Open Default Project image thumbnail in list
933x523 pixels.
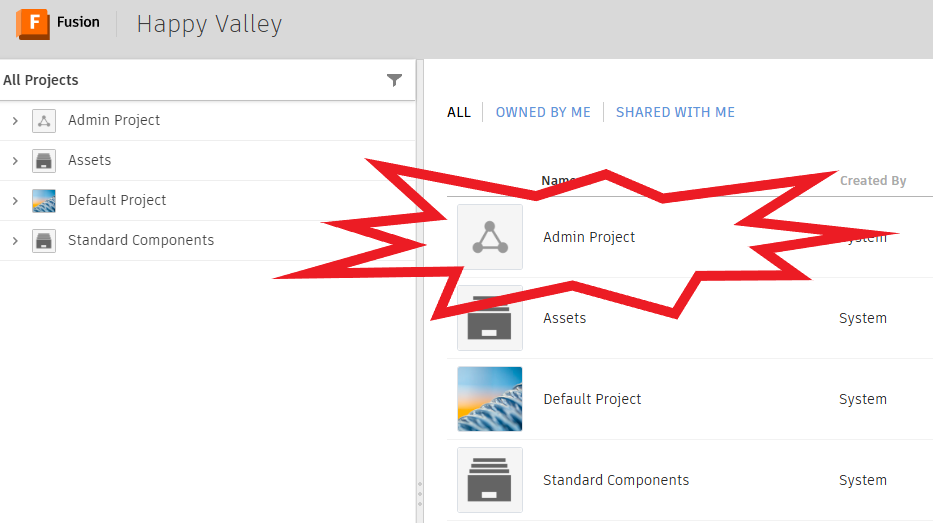click(490, 399)
